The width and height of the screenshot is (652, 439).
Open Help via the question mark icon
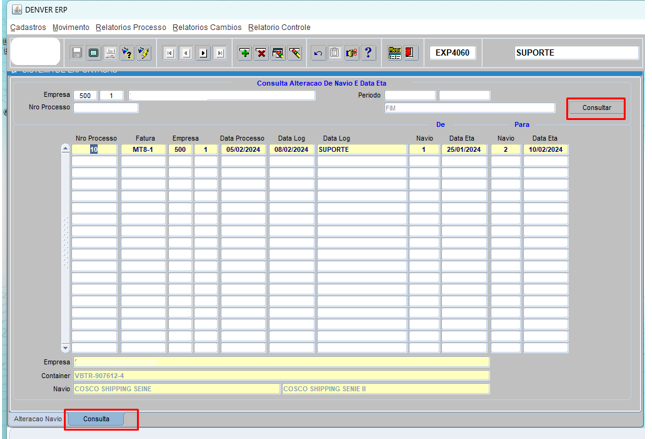click(368, 53)
